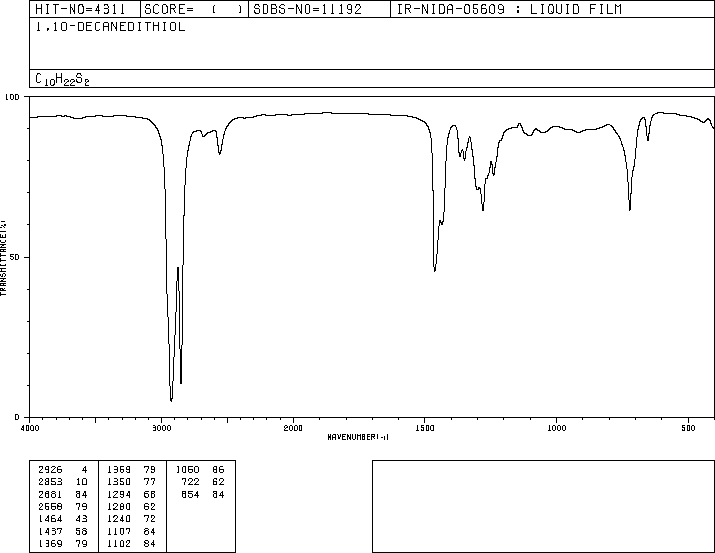The image size is (715, 553).
Task: Click the 50 label on the transmittance axis
Action: coord(15,257)
